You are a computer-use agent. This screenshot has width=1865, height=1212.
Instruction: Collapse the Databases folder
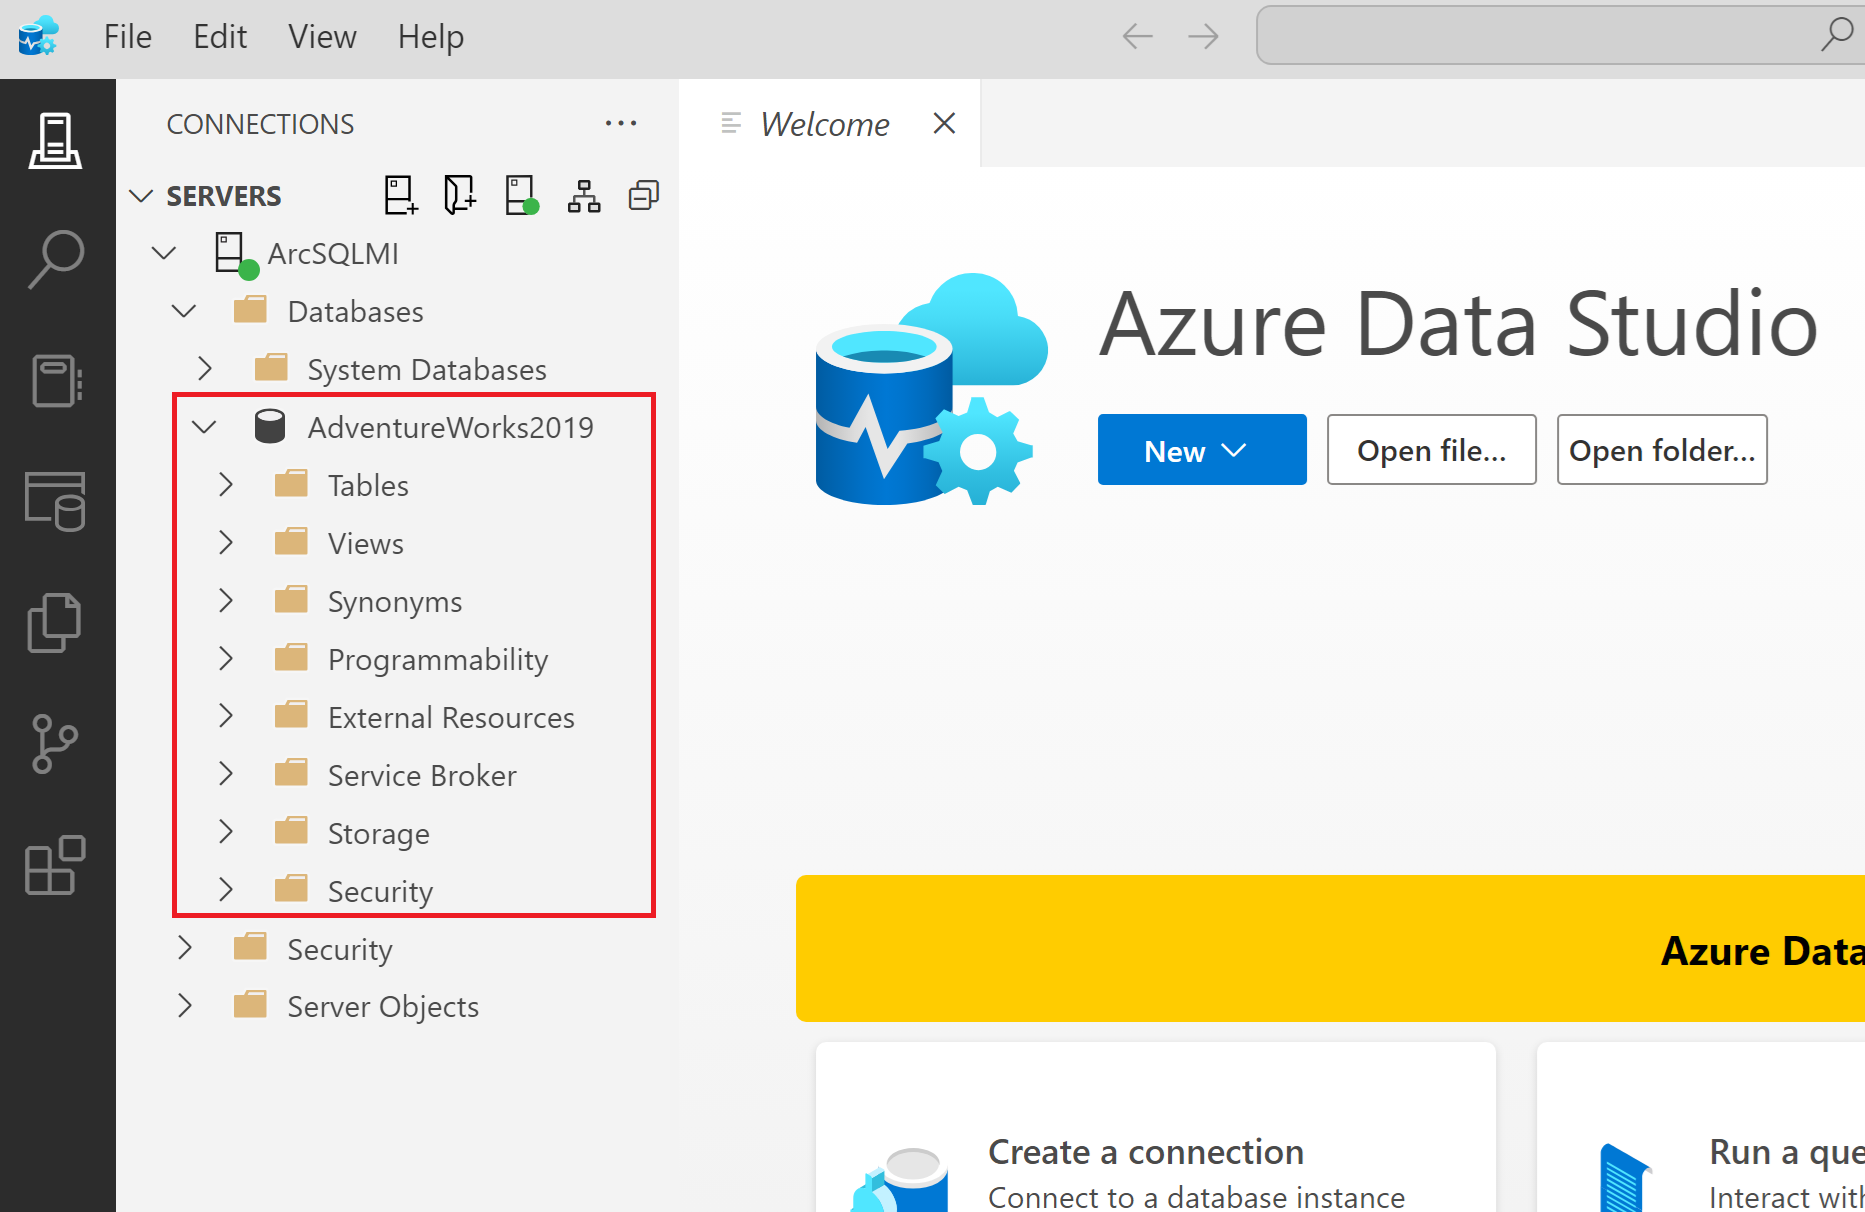184,311
